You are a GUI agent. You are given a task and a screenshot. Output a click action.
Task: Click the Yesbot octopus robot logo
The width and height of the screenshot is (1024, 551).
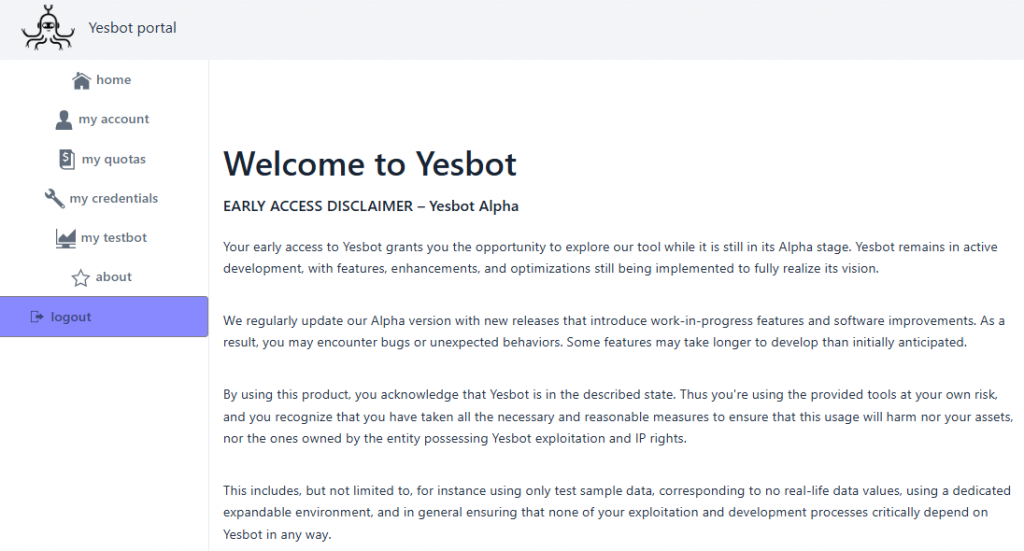click(x=48, y=27)
